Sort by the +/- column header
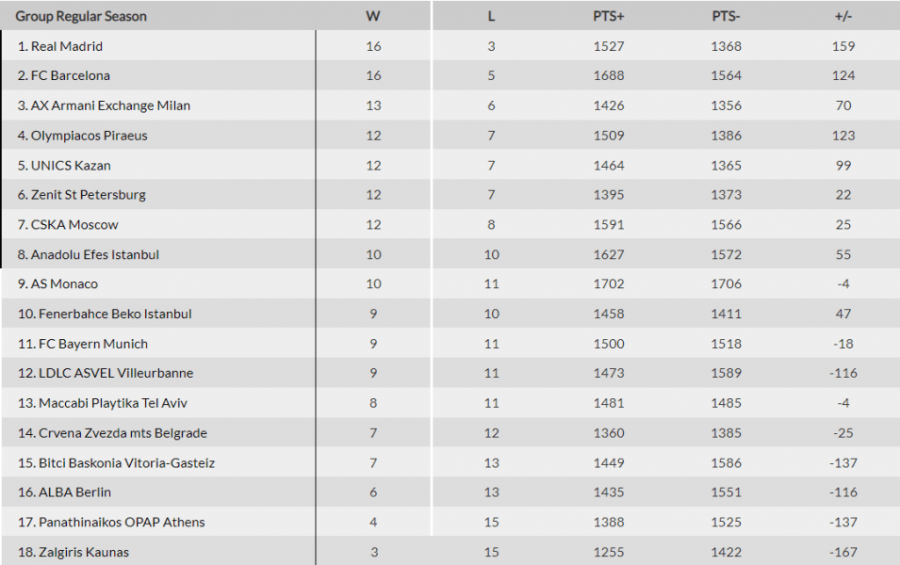The height and width of the screenshot is (565, 900). [x=843, y=16]
